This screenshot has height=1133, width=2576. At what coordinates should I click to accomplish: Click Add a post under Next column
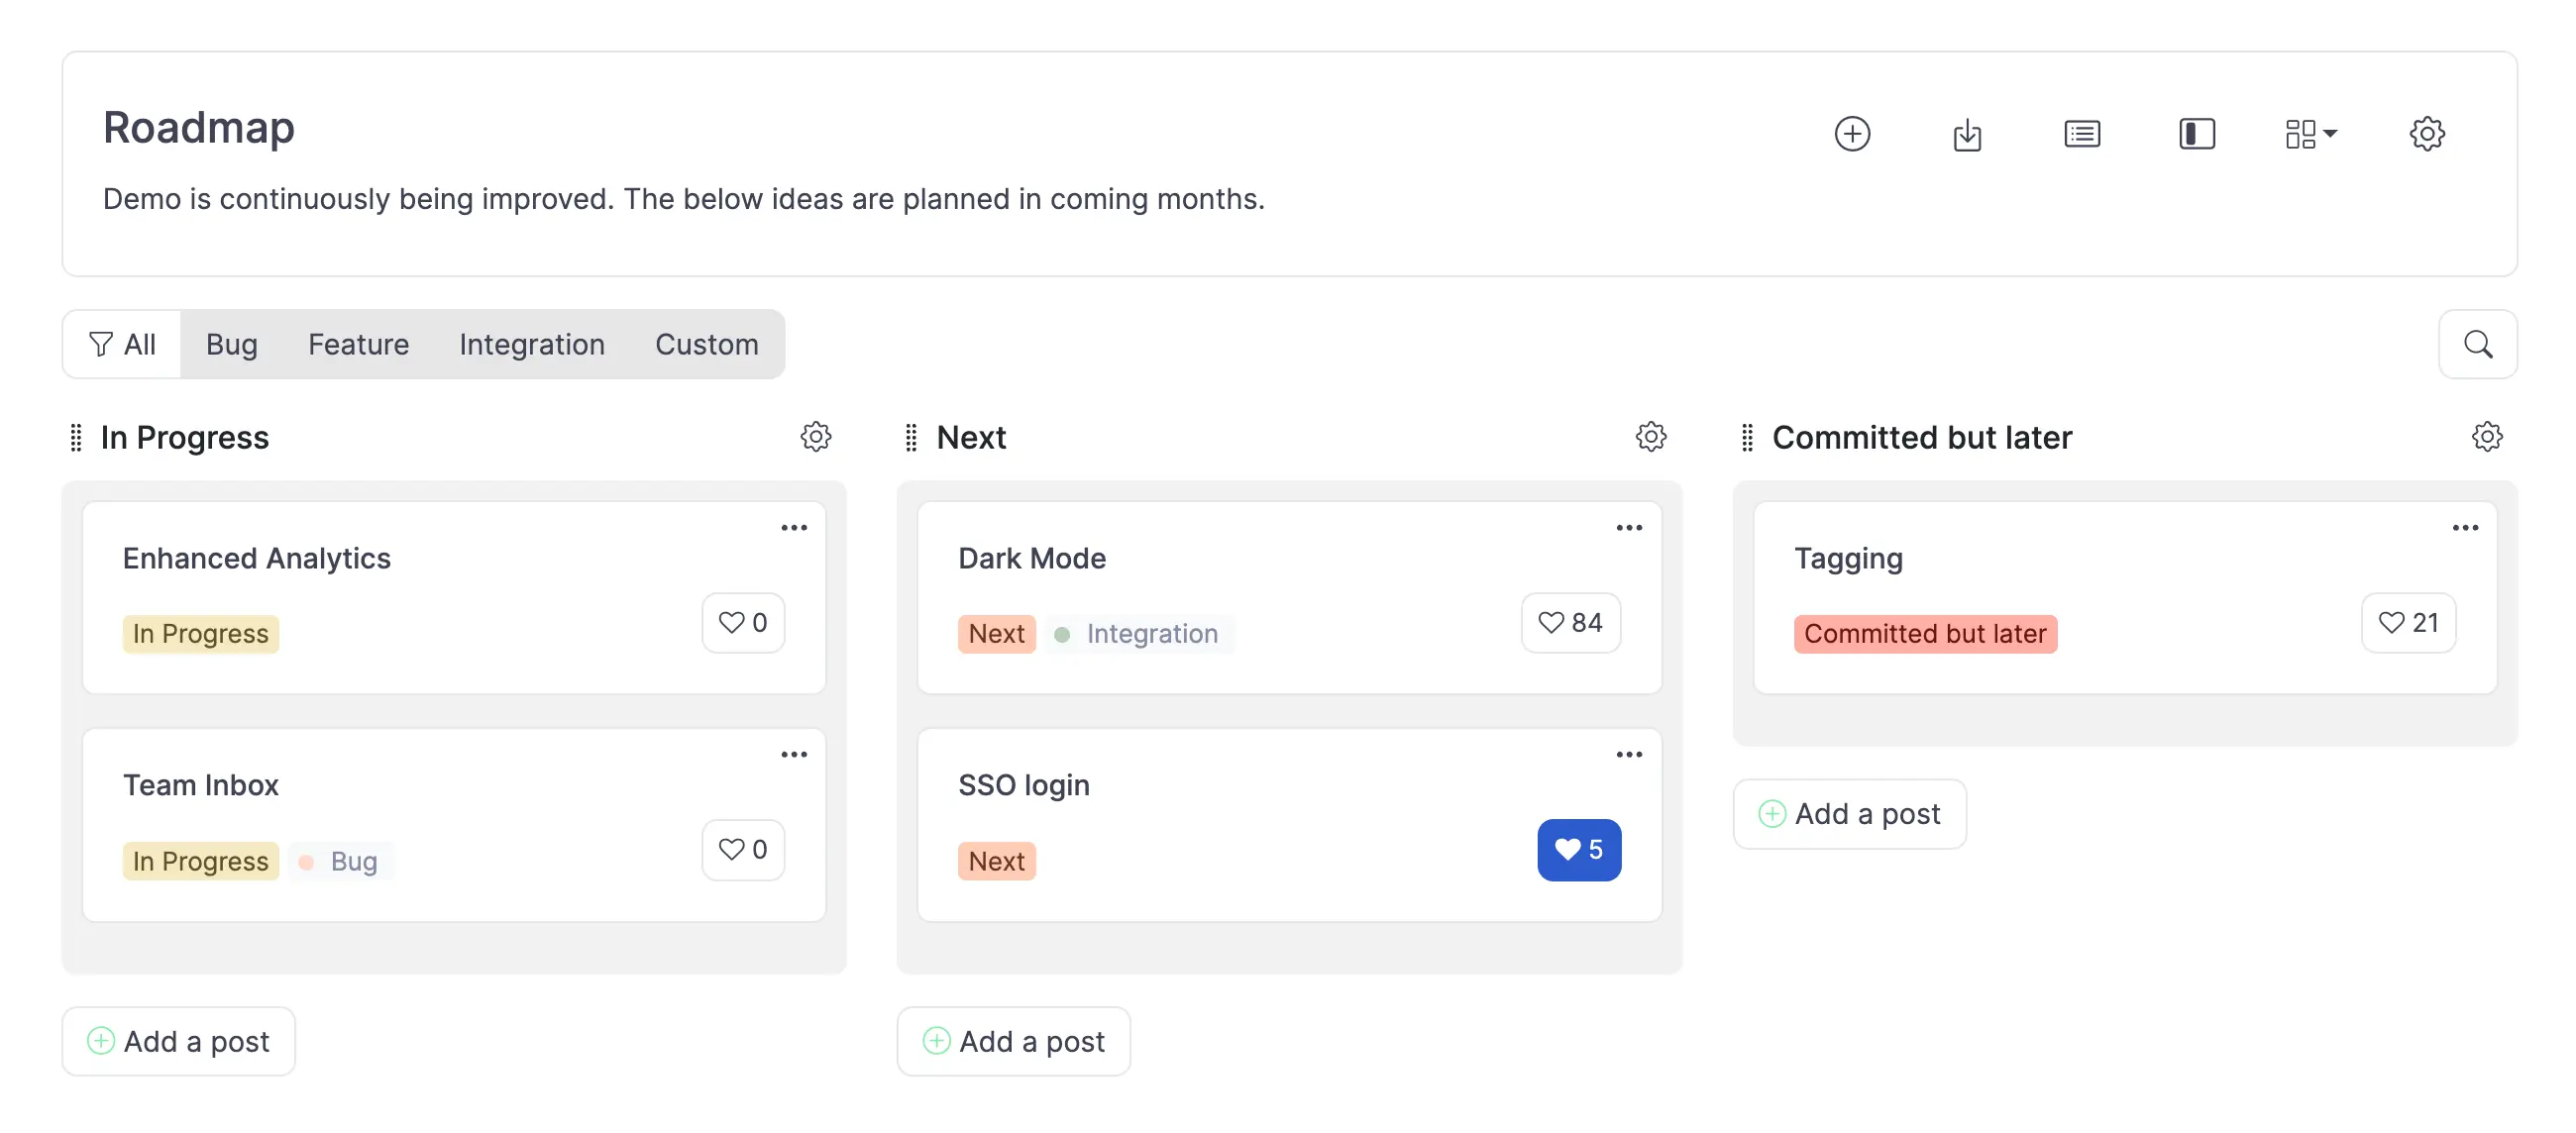[x=1013, y=1041]
